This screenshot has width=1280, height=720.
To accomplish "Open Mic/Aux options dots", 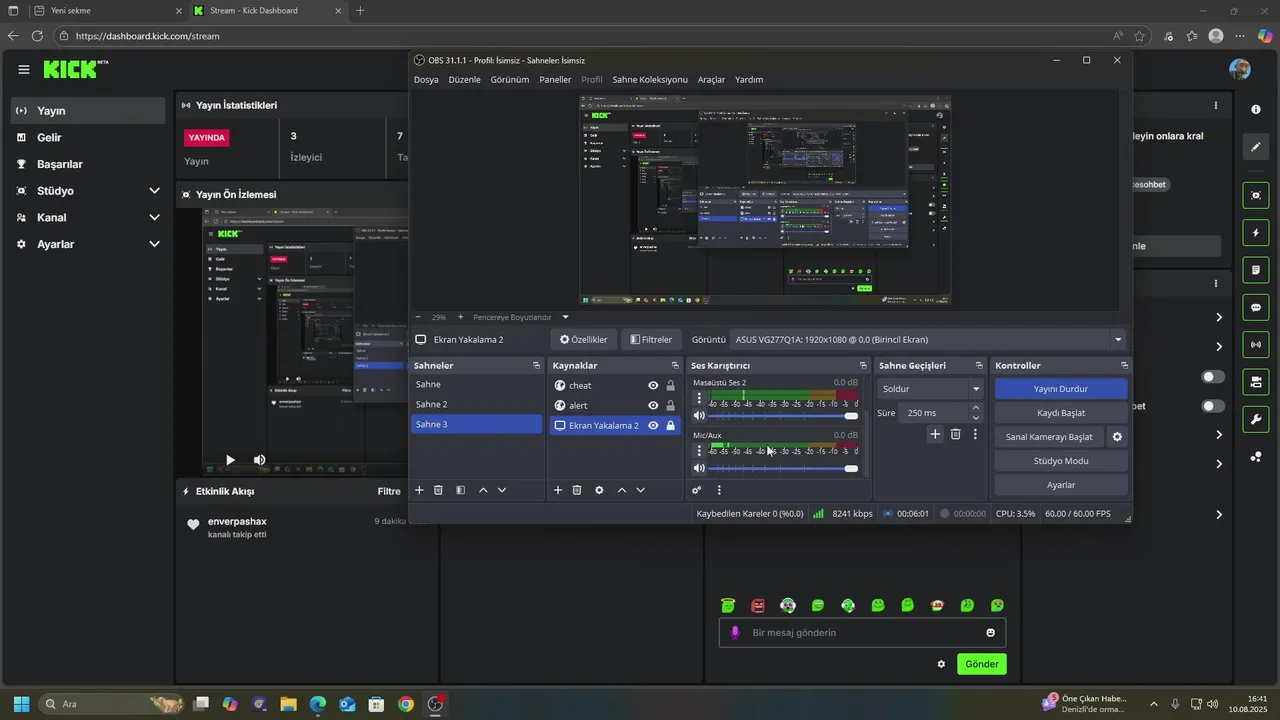I will [699, 451].
